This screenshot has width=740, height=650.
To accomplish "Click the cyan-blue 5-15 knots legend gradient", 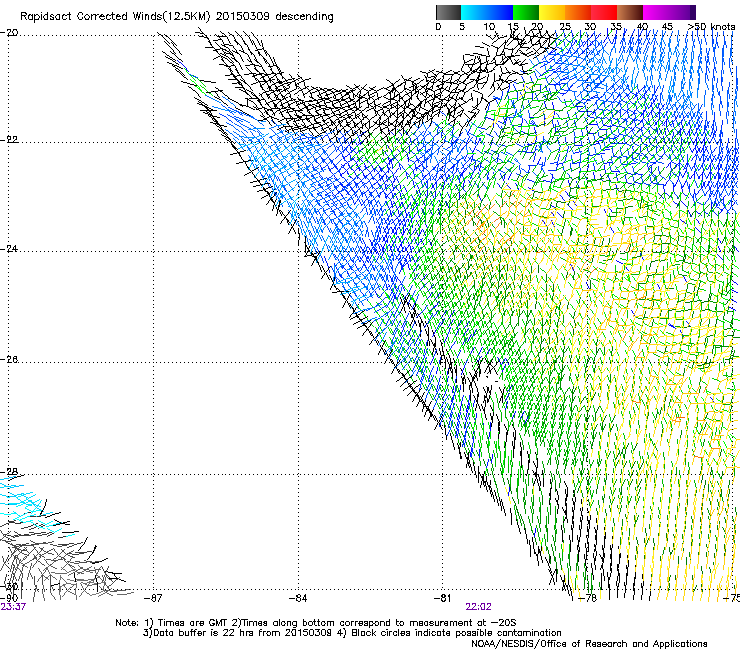I will (x=487, y=12).
